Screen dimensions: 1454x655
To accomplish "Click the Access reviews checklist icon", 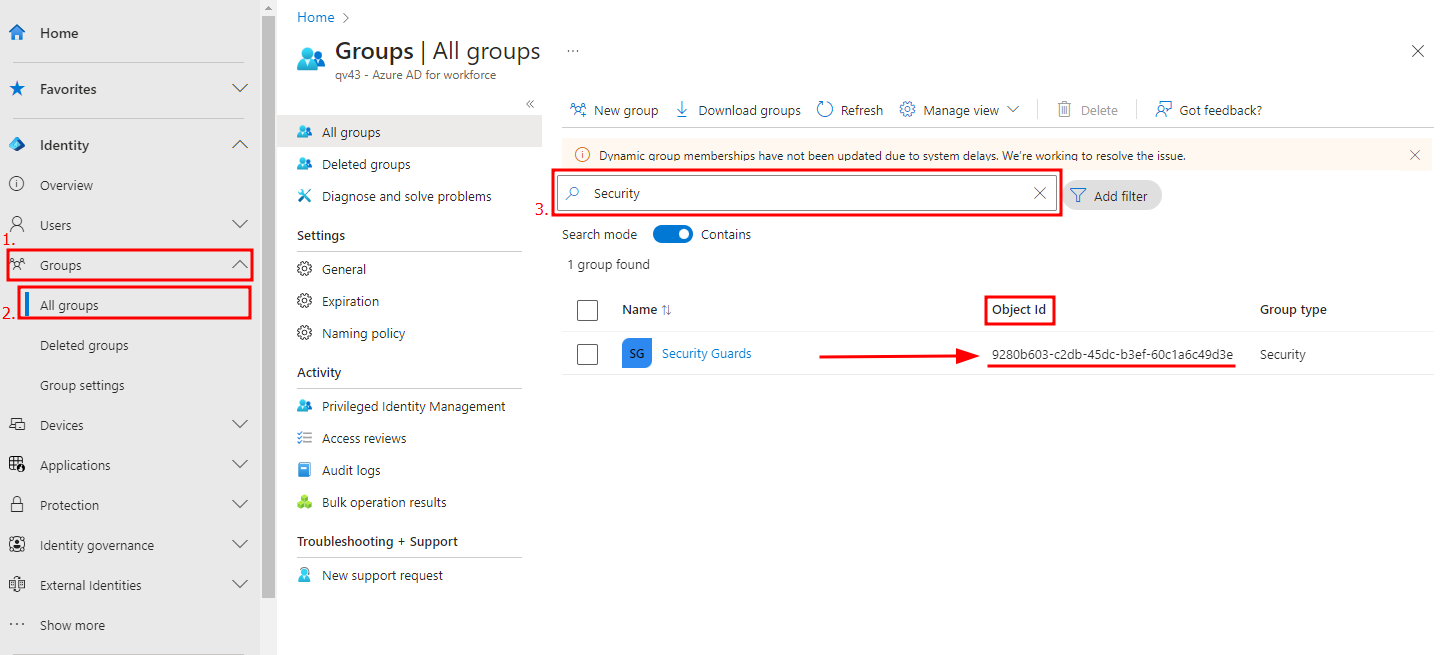I will [305, 438].
